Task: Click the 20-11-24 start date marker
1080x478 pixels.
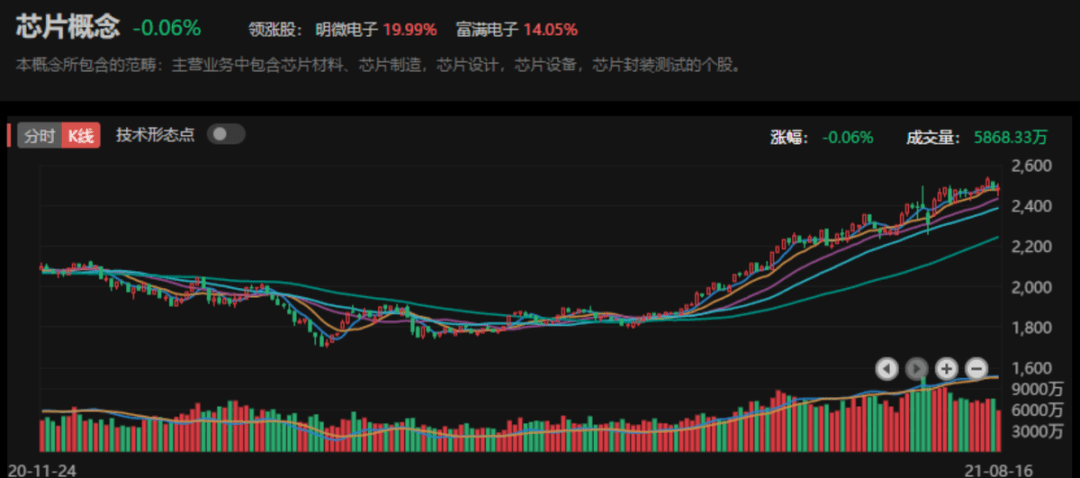Action: (x=41, y=469)
